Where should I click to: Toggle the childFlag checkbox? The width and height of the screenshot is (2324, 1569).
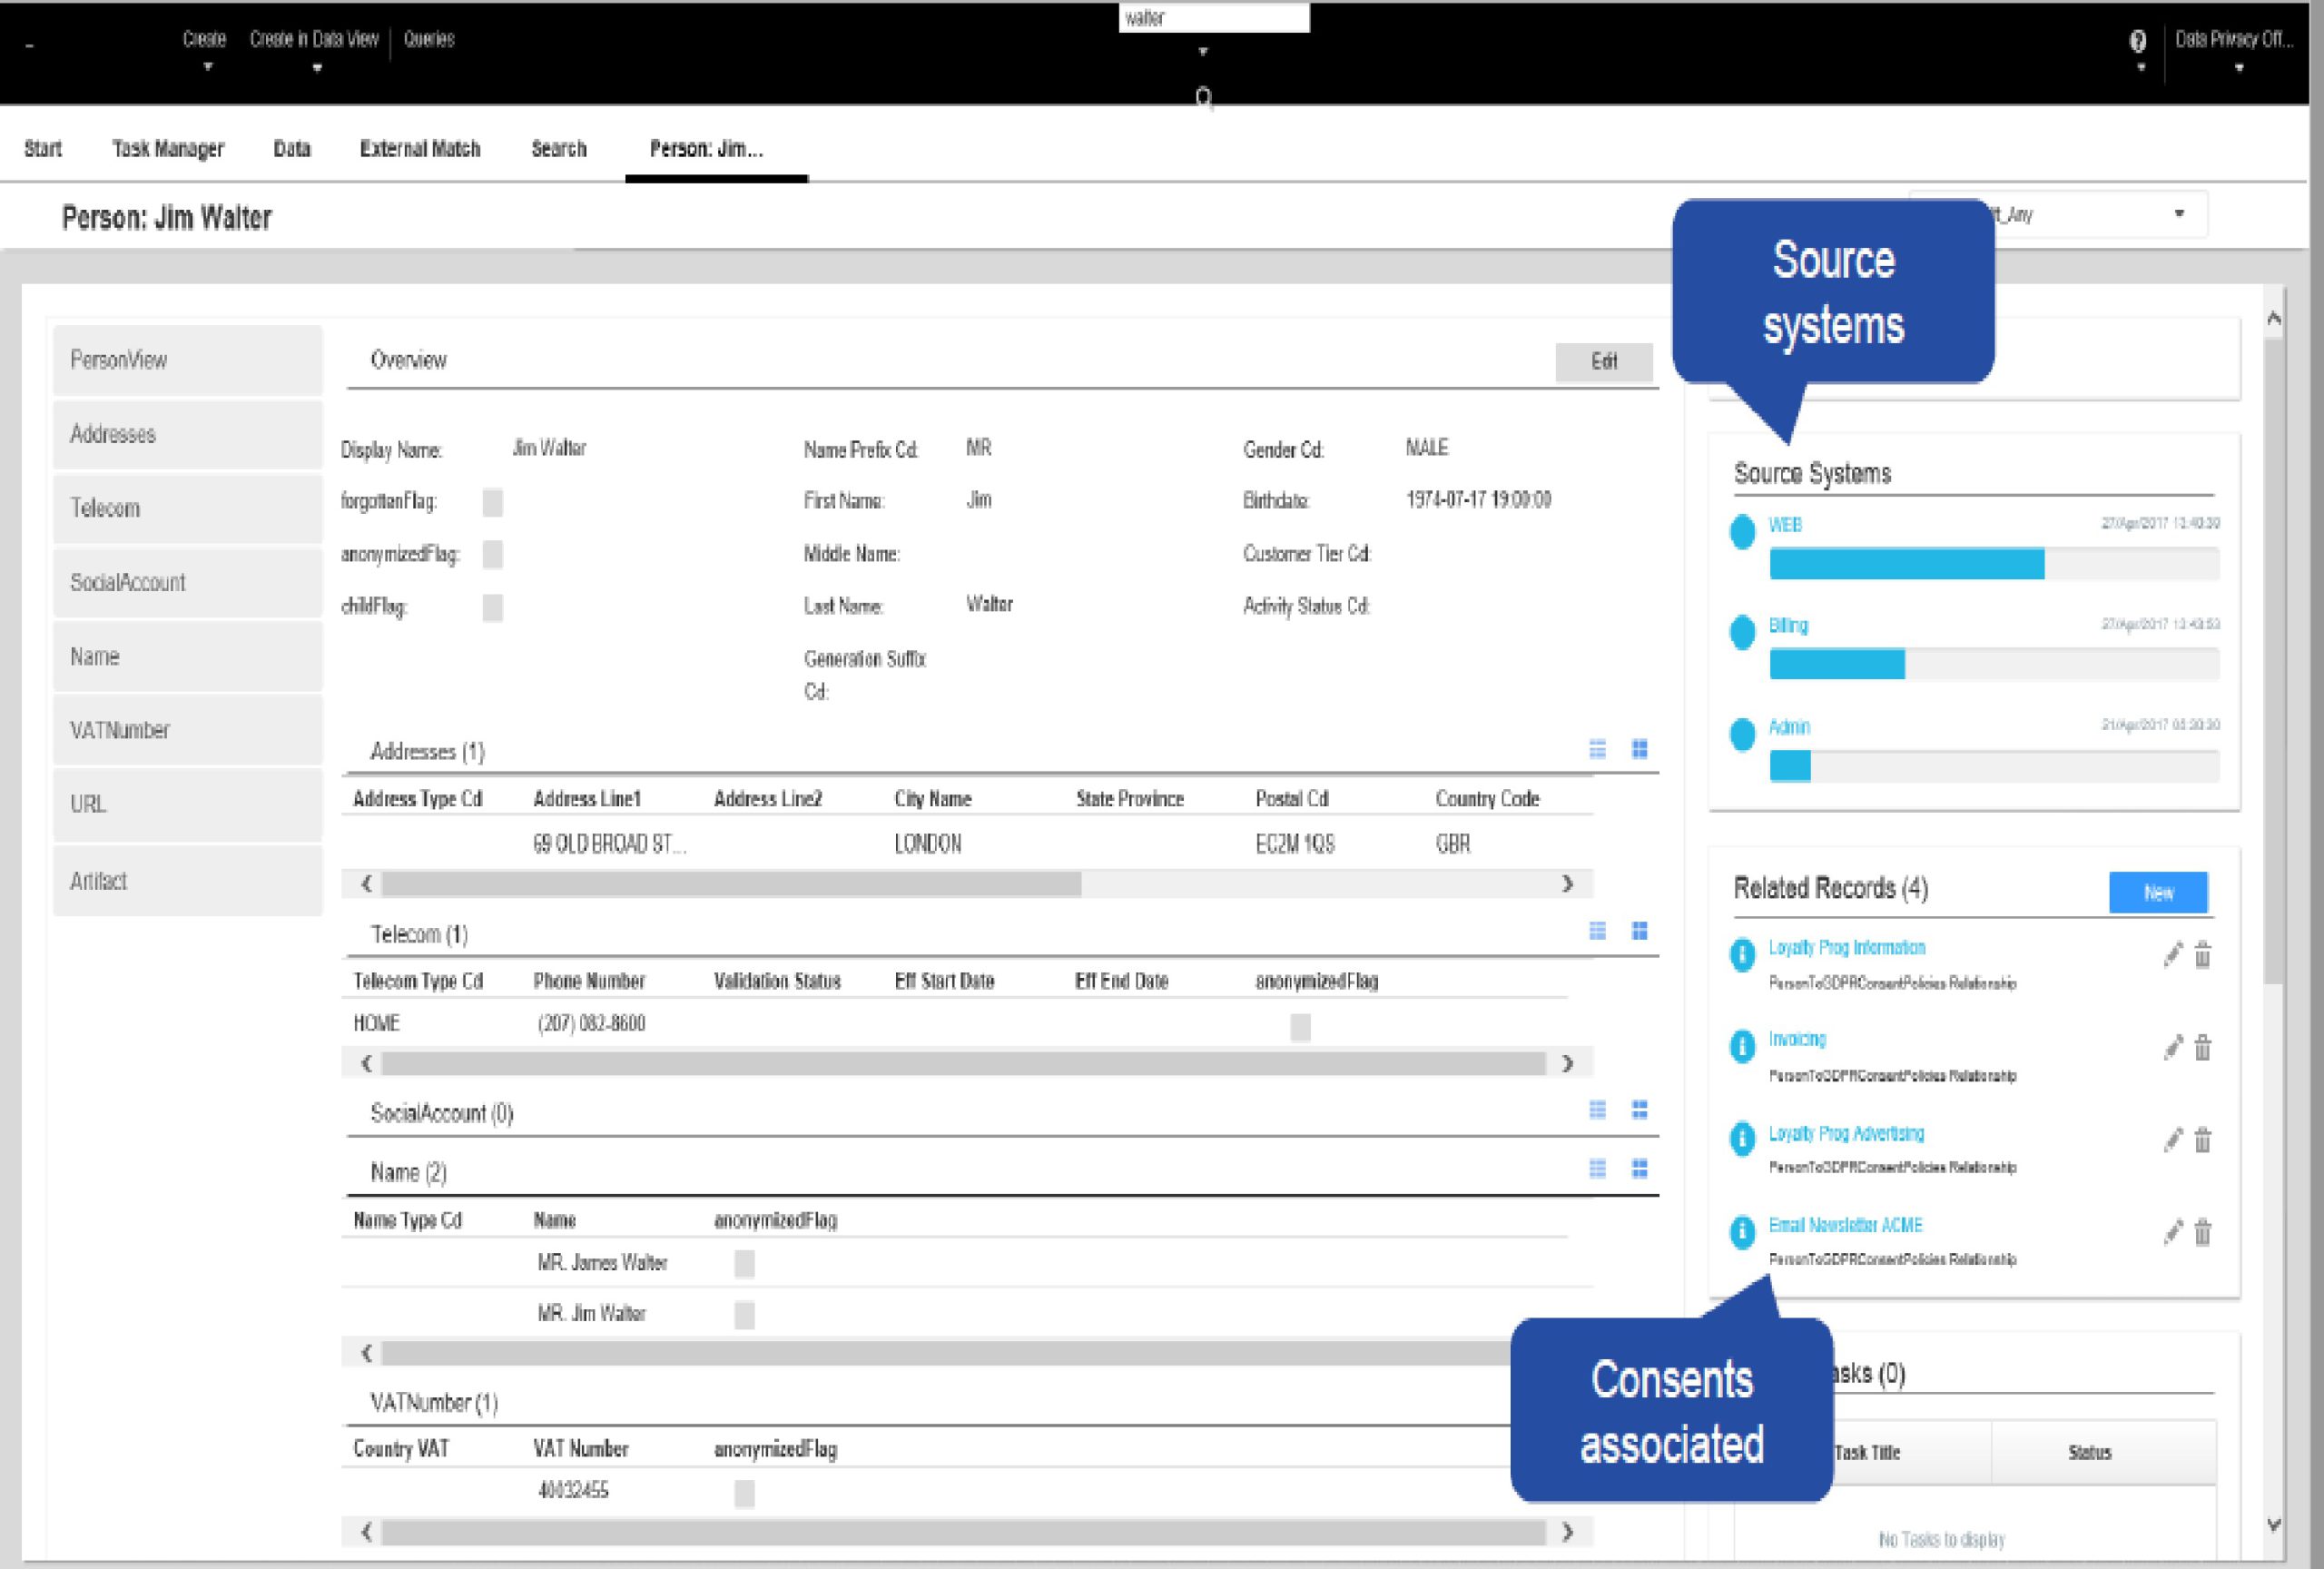492,607
